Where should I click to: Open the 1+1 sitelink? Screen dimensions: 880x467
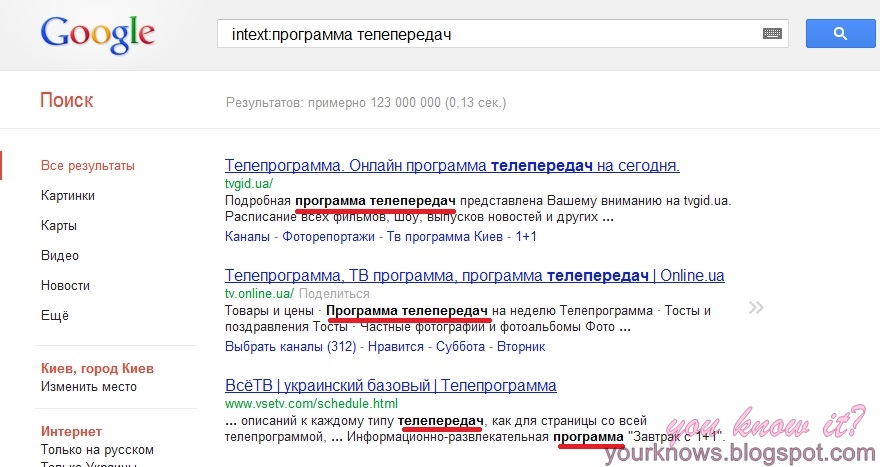coord(526,236)
